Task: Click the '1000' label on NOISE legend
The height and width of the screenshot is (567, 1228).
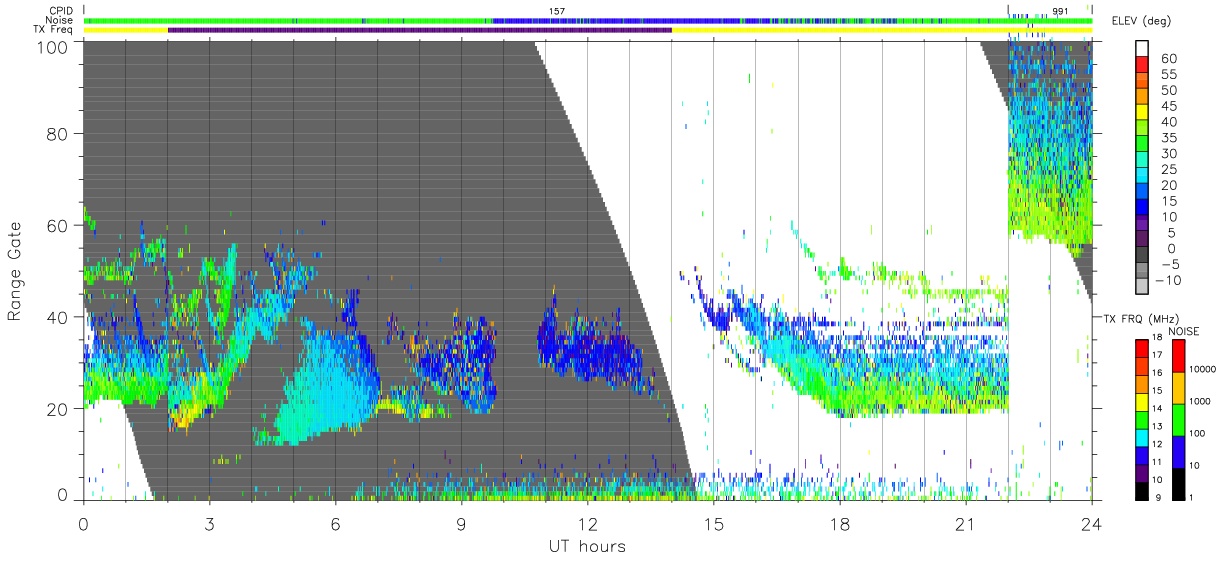Action: click(1200, 401)
